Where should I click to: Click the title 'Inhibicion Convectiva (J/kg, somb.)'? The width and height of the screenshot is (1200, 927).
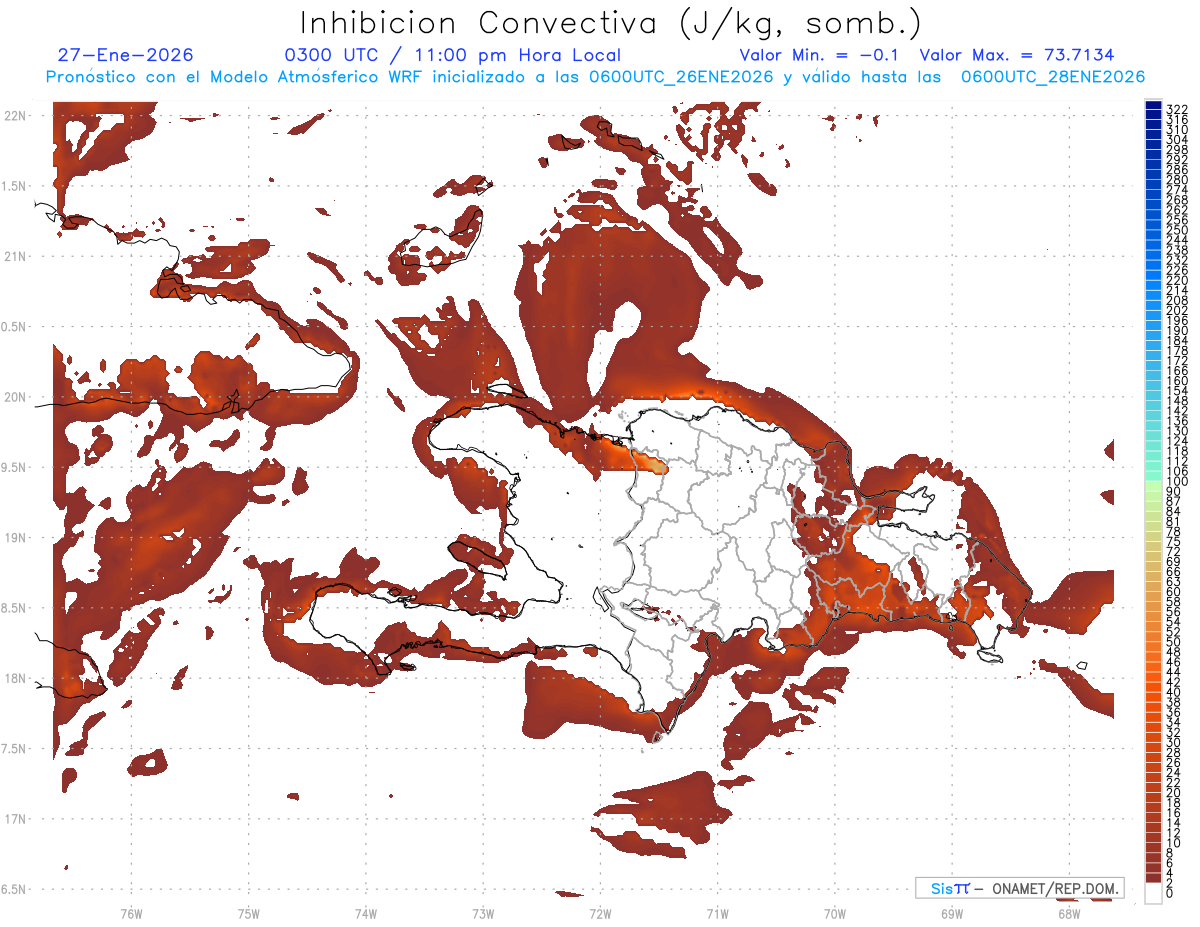(611, 23)
